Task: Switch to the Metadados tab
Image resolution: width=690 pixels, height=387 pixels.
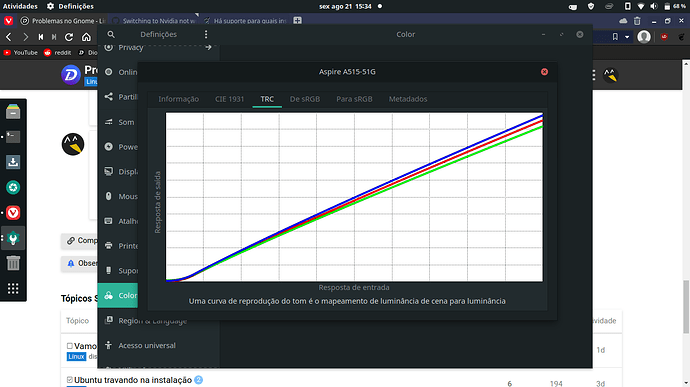Action: click(x=407, y=99)
